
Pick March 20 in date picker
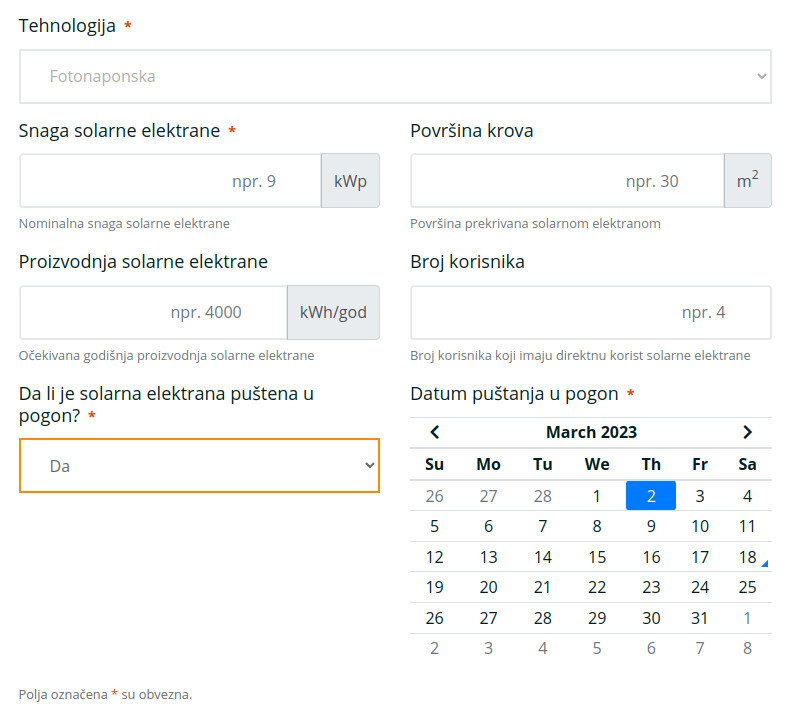coord(489,587)
